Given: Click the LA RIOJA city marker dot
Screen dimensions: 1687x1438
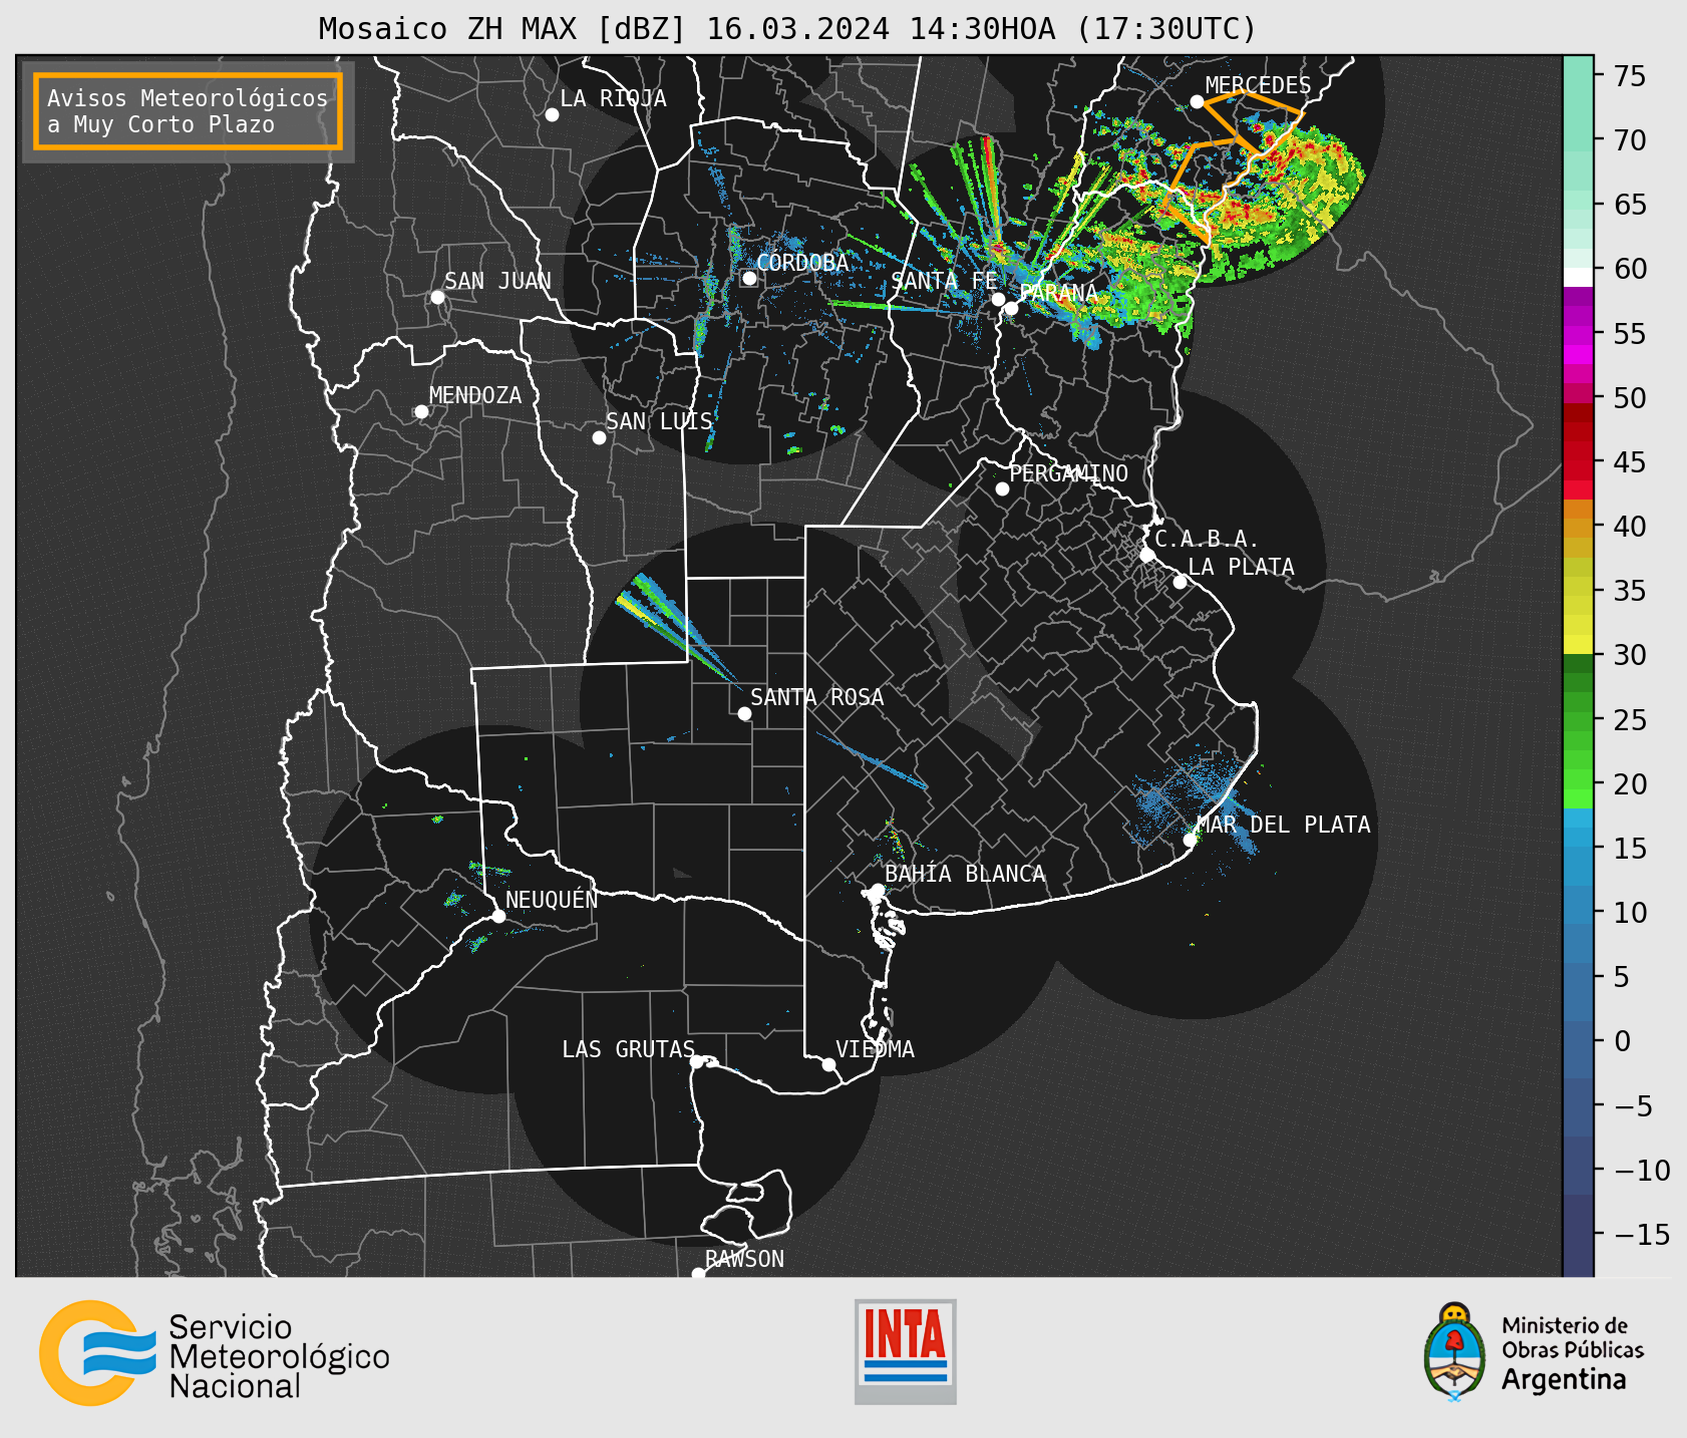Looking at the screenshot, I should (x=552, y=115).
